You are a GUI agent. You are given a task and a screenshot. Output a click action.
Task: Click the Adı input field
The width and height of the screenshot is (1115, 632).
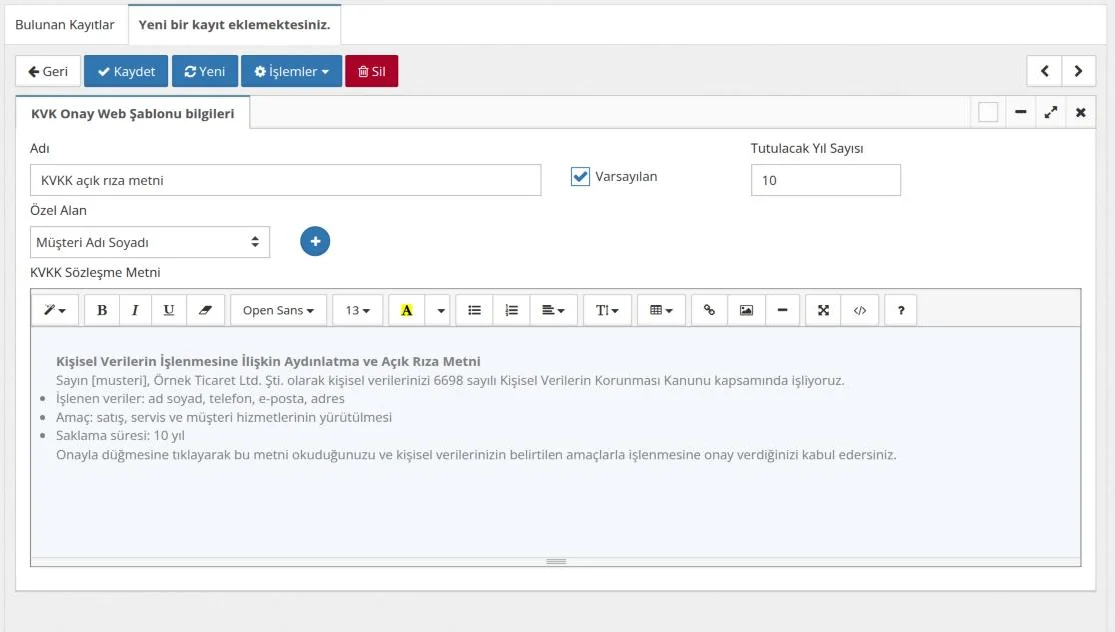(285, 180)
